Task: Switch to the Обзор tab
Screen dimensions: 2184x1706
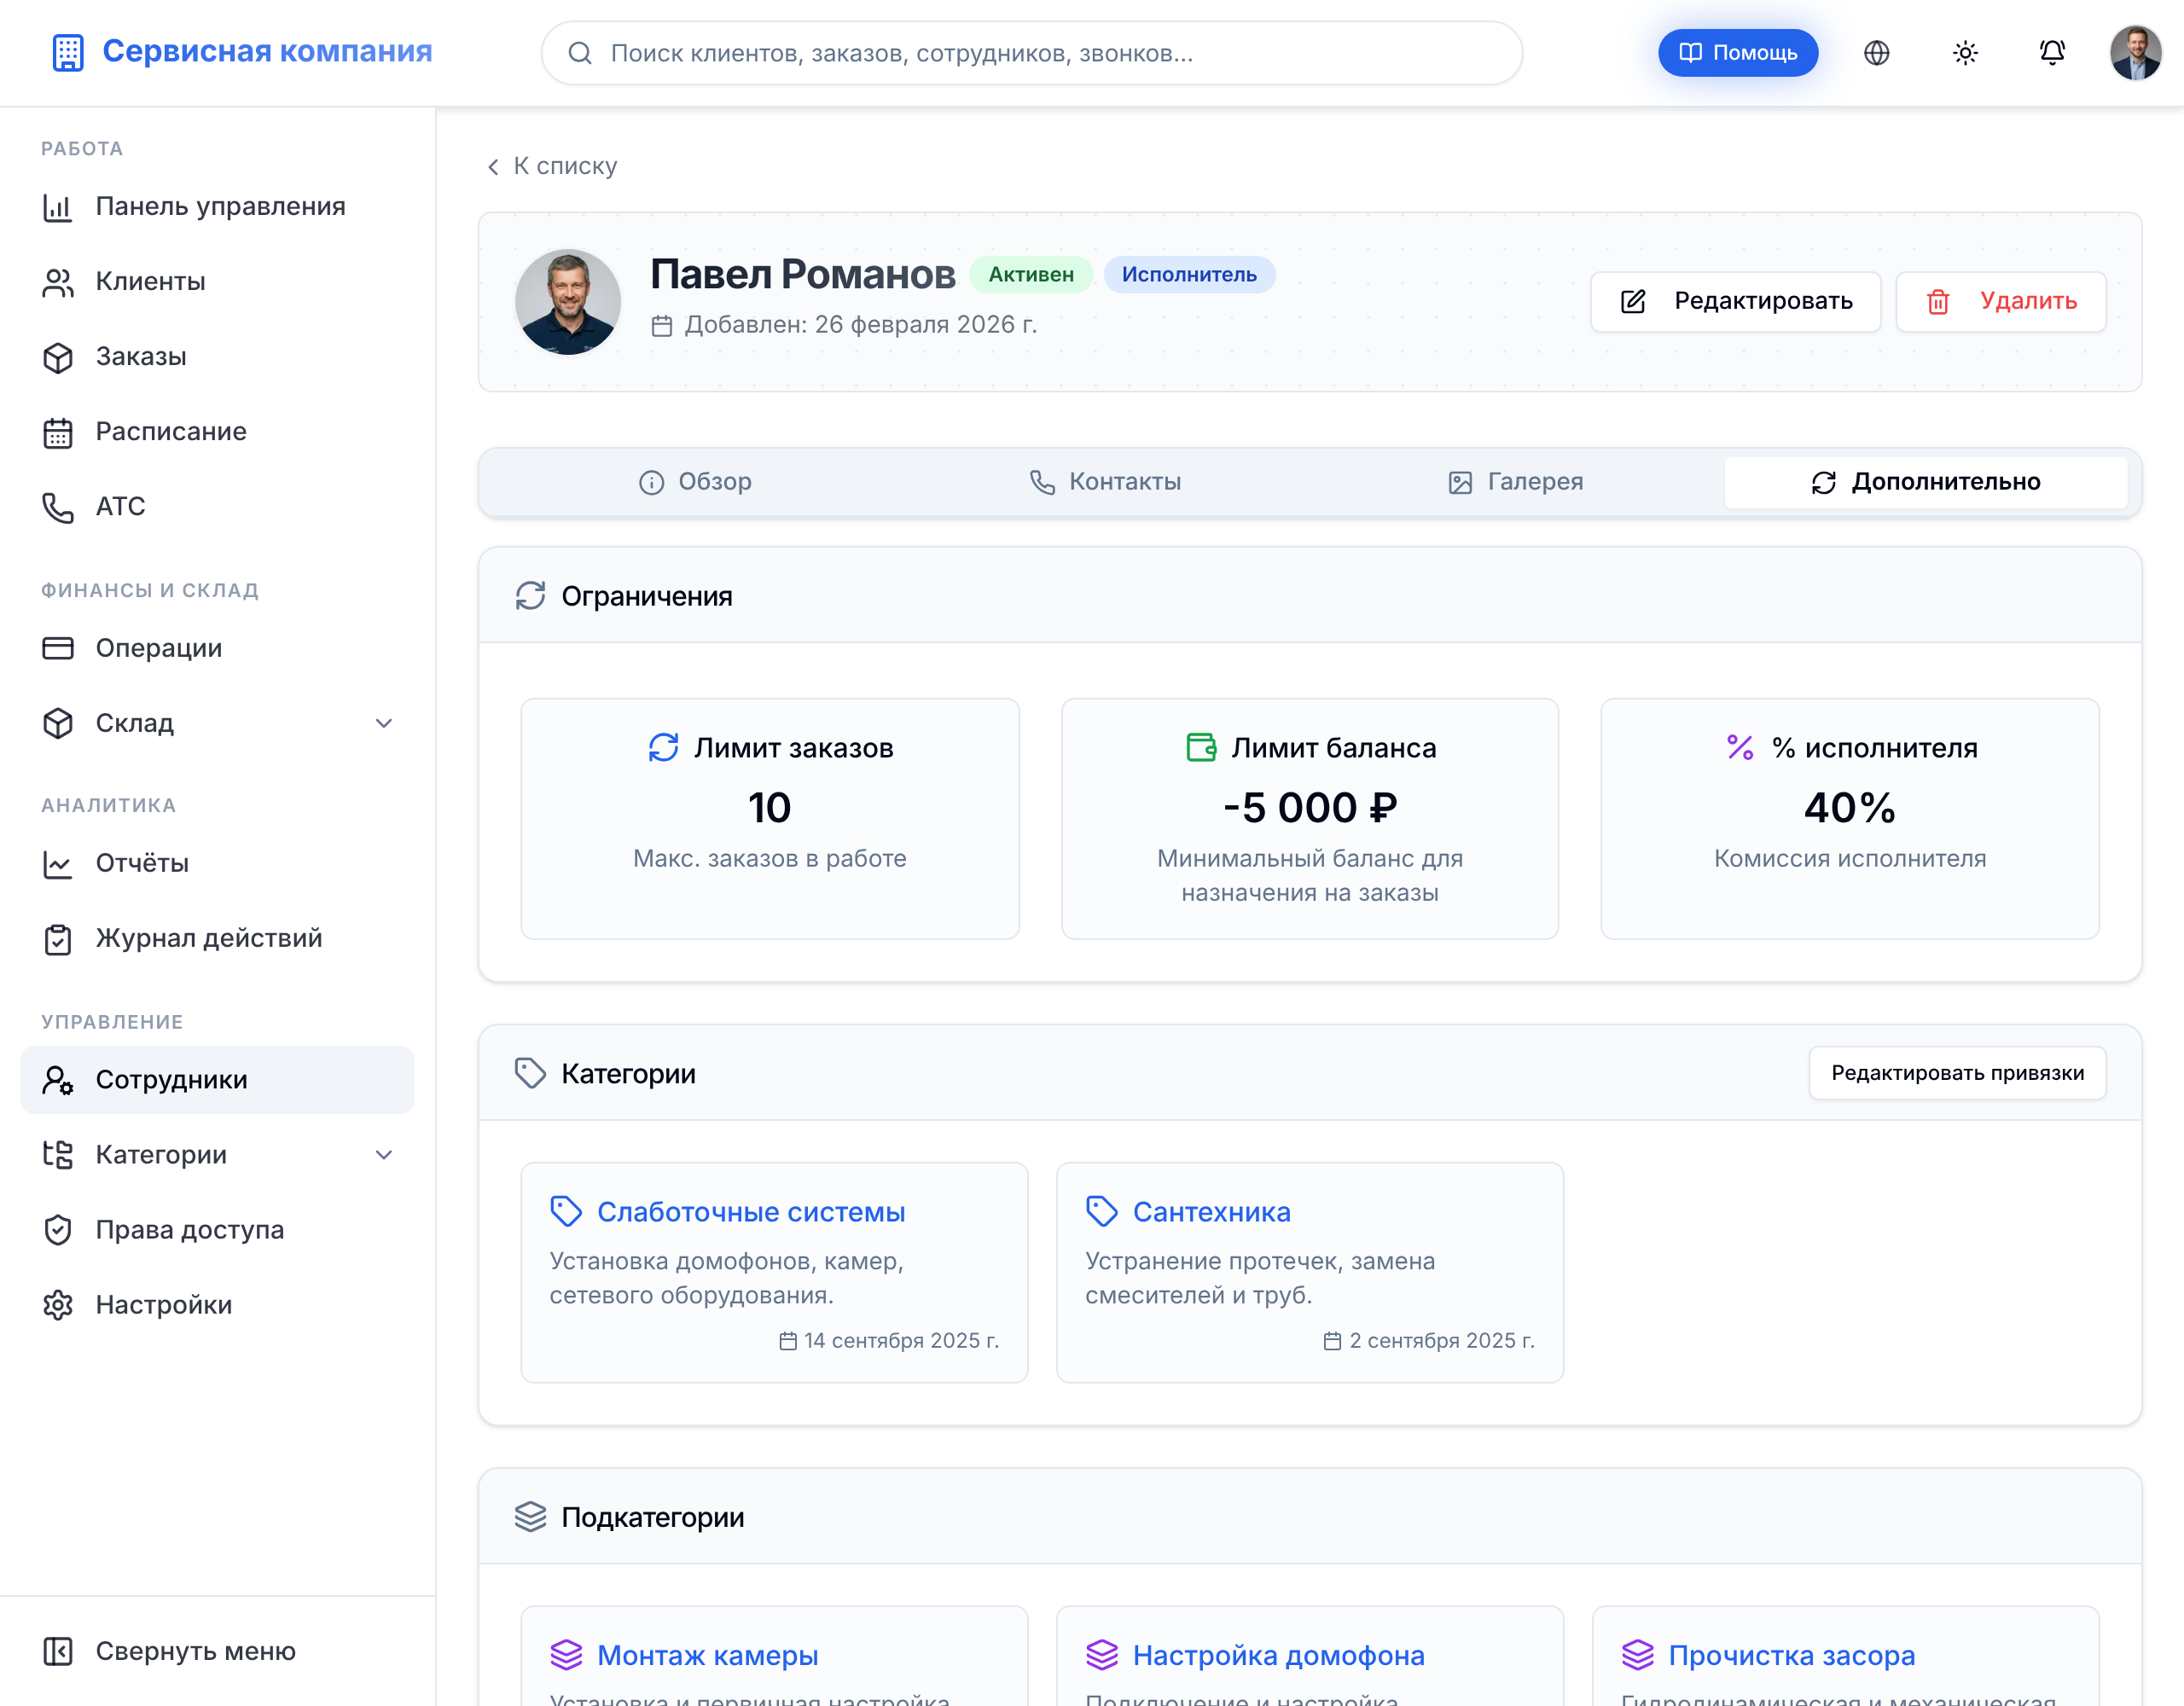Action: 695,482
